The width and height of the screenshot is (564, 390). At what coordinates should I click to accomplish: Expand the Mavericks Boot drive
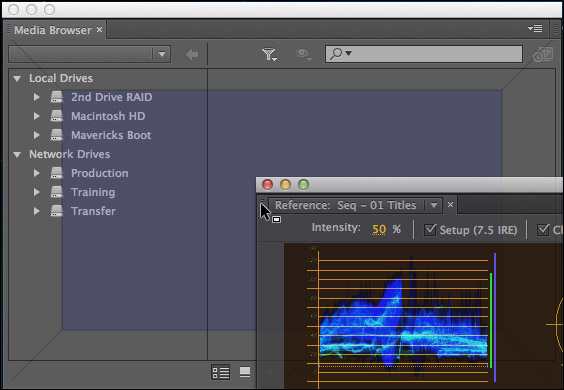pyautogui.click(x=37, y=135)
